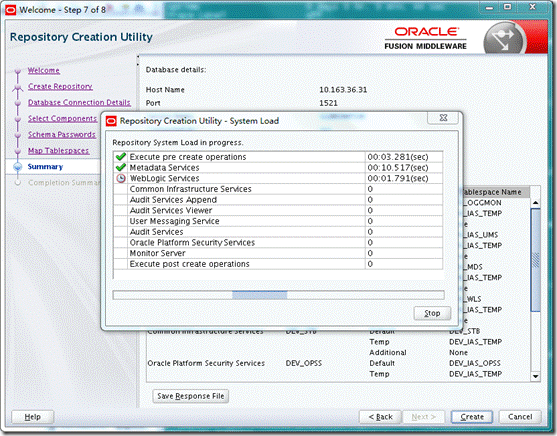The image size is (557, 436).
Task: Click the Create button
Action: pos(472,417)
